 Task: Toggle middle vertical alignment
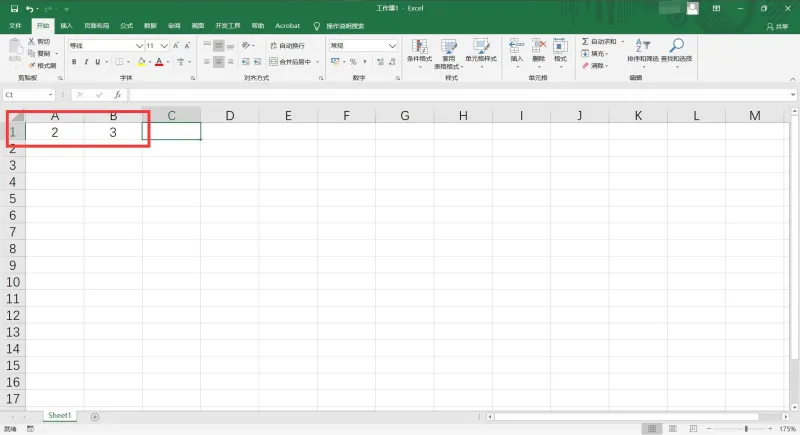(x=218, y=45)
